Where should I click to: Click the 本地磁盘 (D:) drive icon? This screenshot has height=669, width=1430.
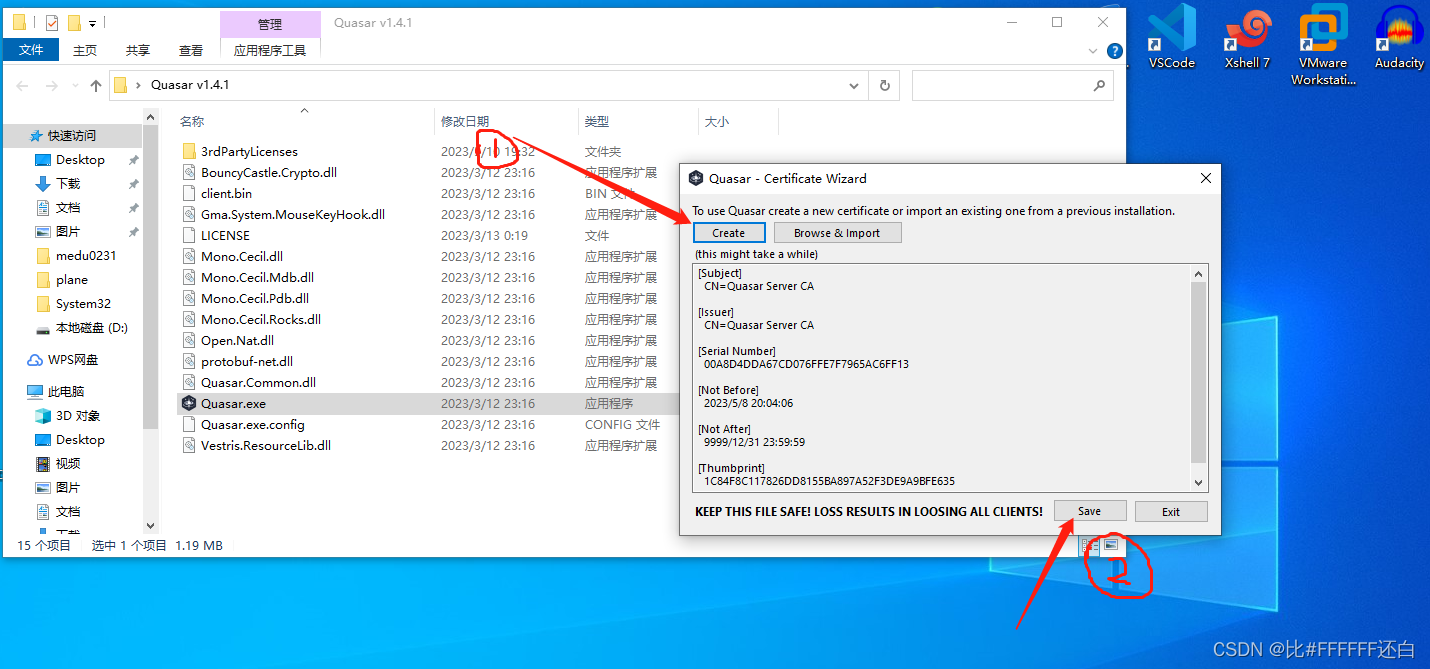point(43,327)
